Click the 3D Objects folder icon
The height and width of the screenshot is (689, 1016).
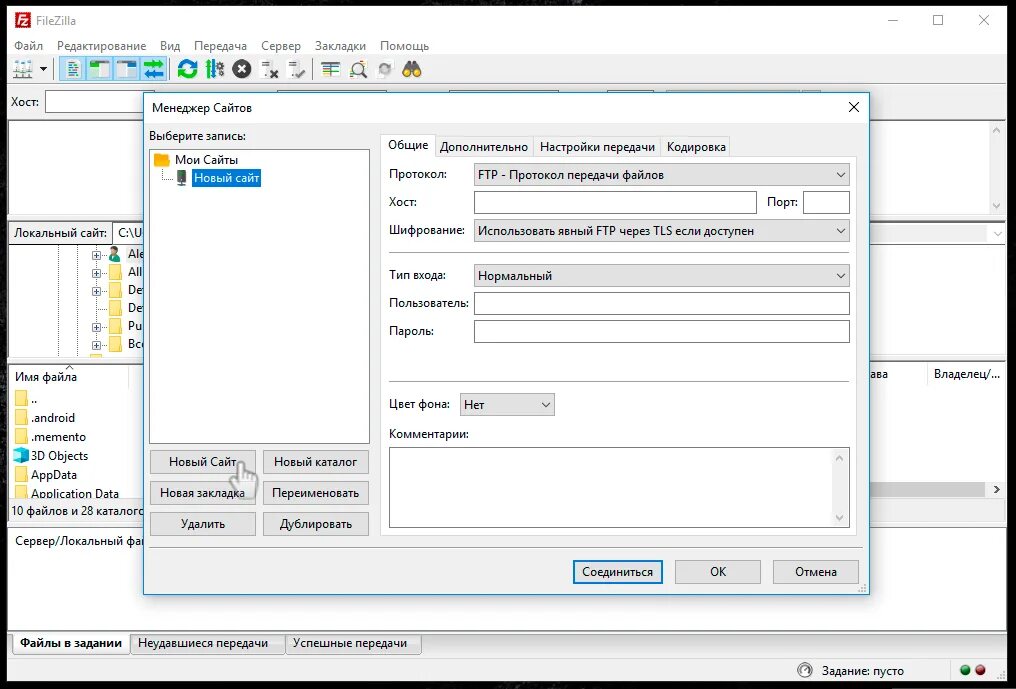(x=21, y=455)
